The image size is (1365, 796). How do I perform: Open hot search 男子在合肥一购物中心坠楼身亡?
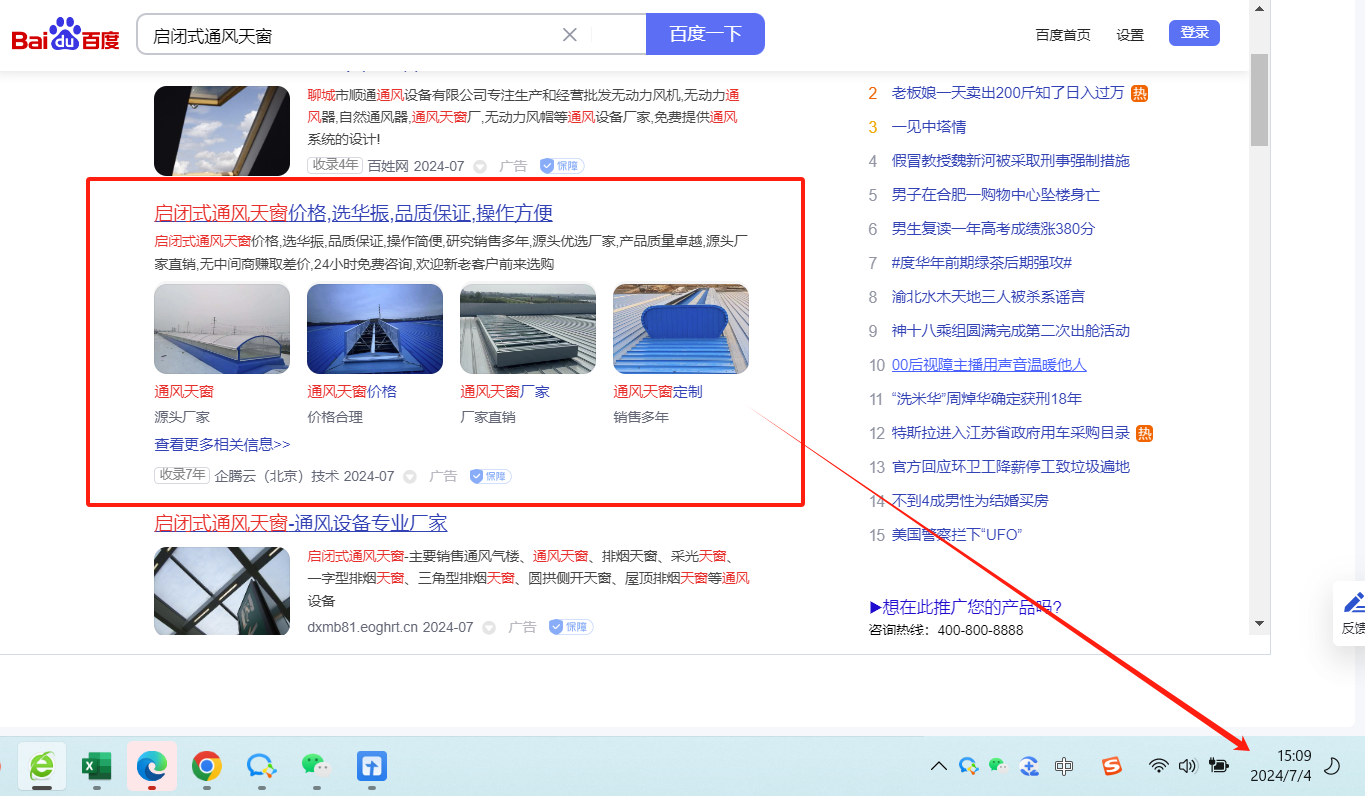[x=996, y=195]
